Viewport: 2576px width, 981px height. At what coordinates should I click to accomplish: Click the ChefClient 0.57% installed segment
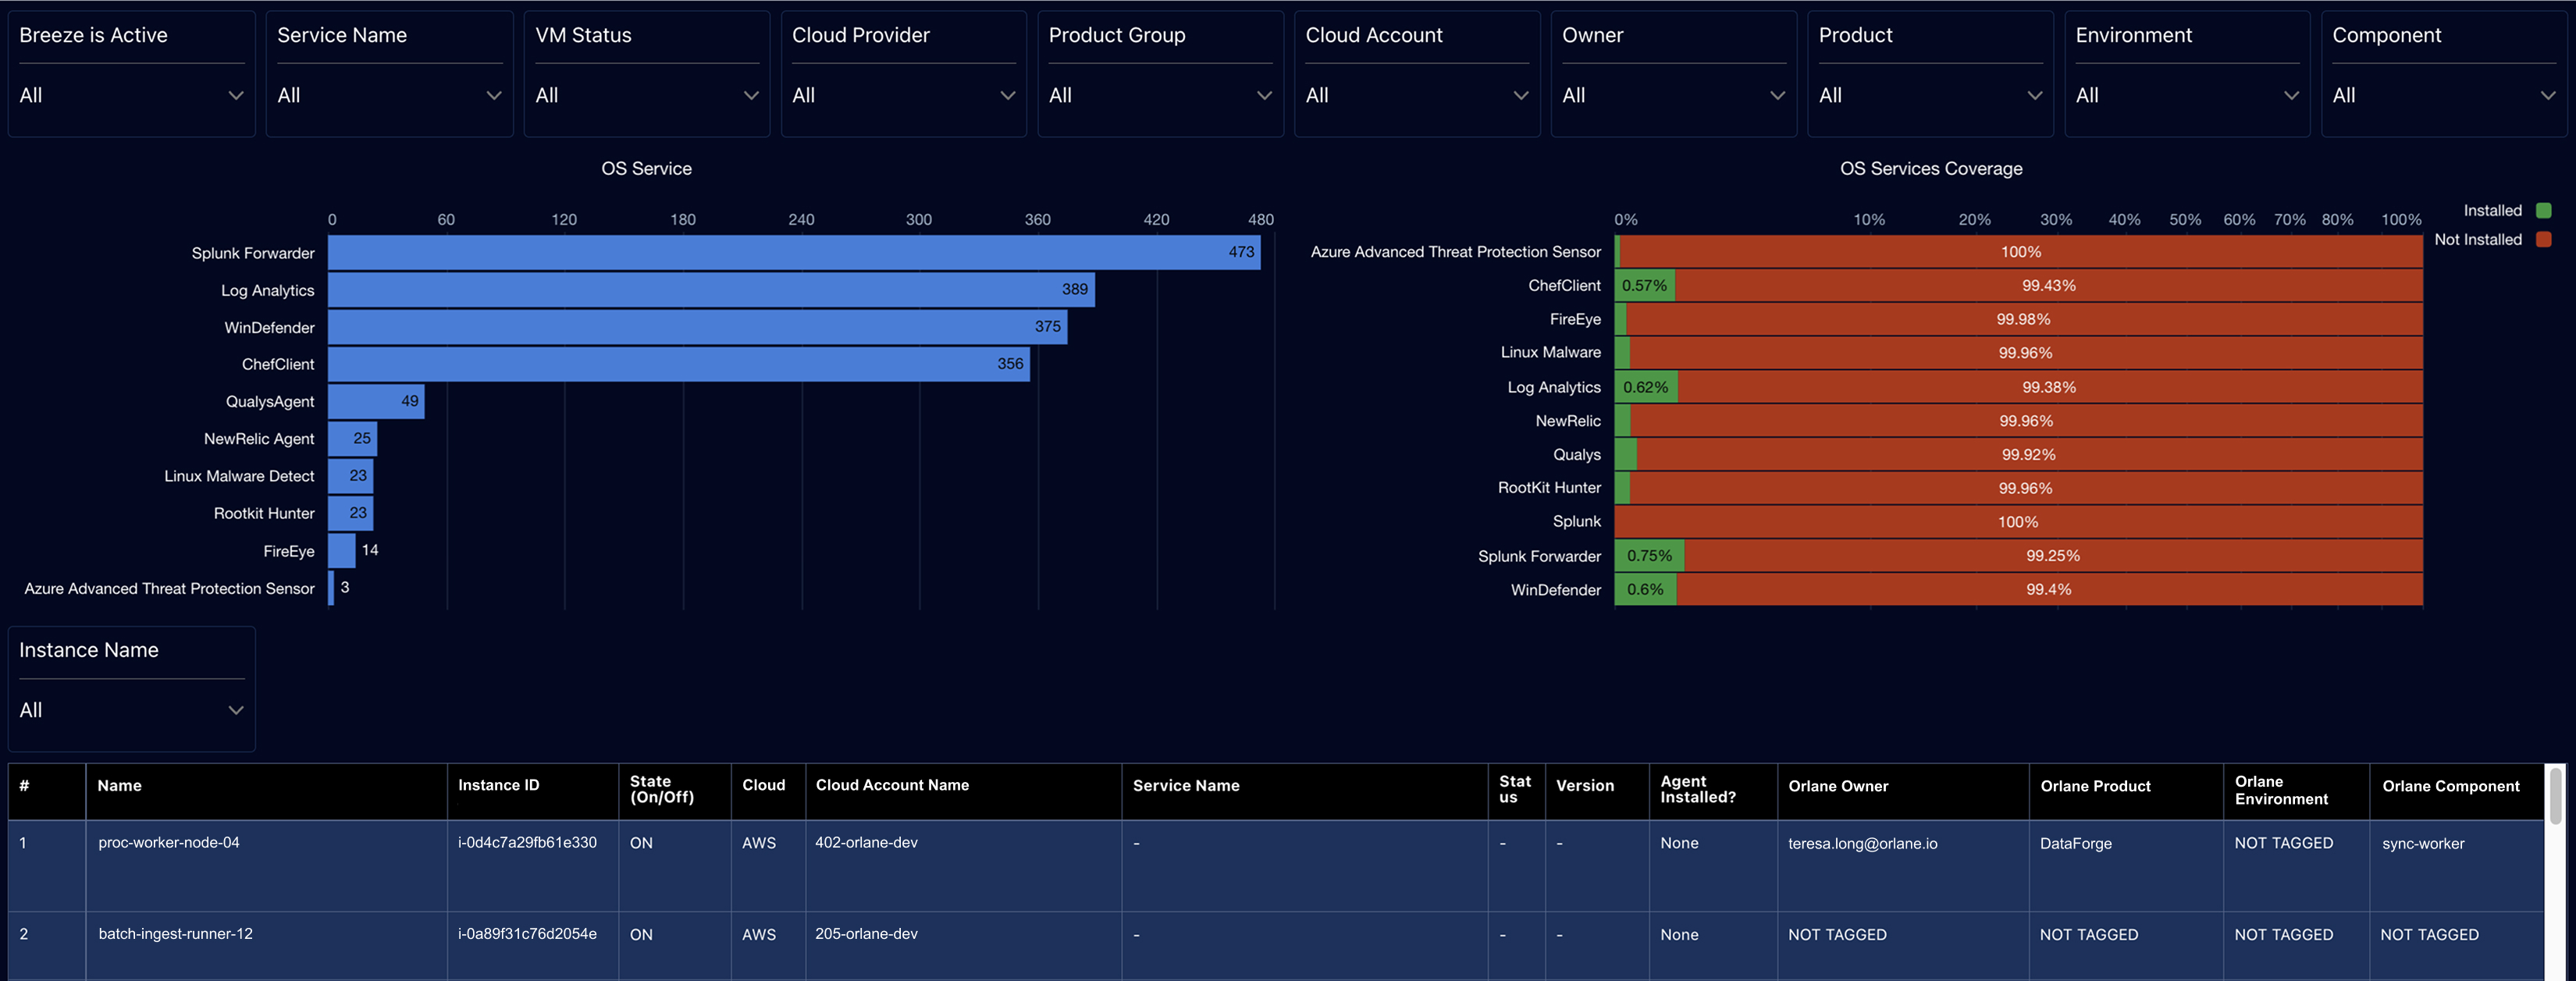click(1645, 285)
